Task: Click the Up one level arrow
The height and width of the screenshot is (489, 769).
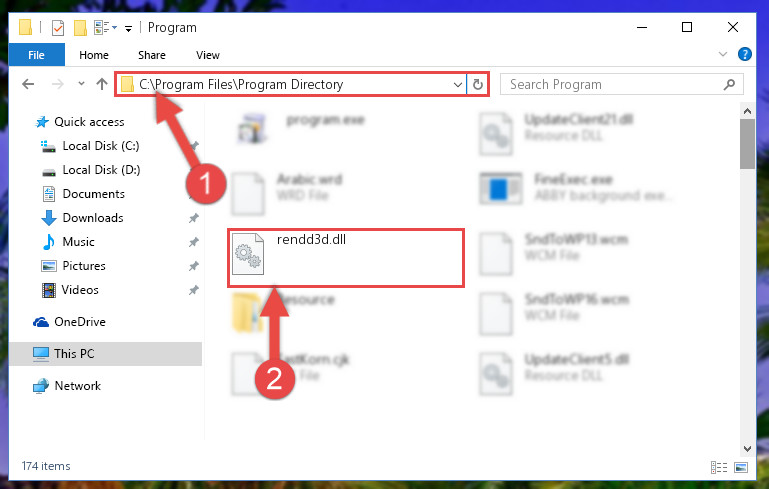Action: [x=102, y=84]
